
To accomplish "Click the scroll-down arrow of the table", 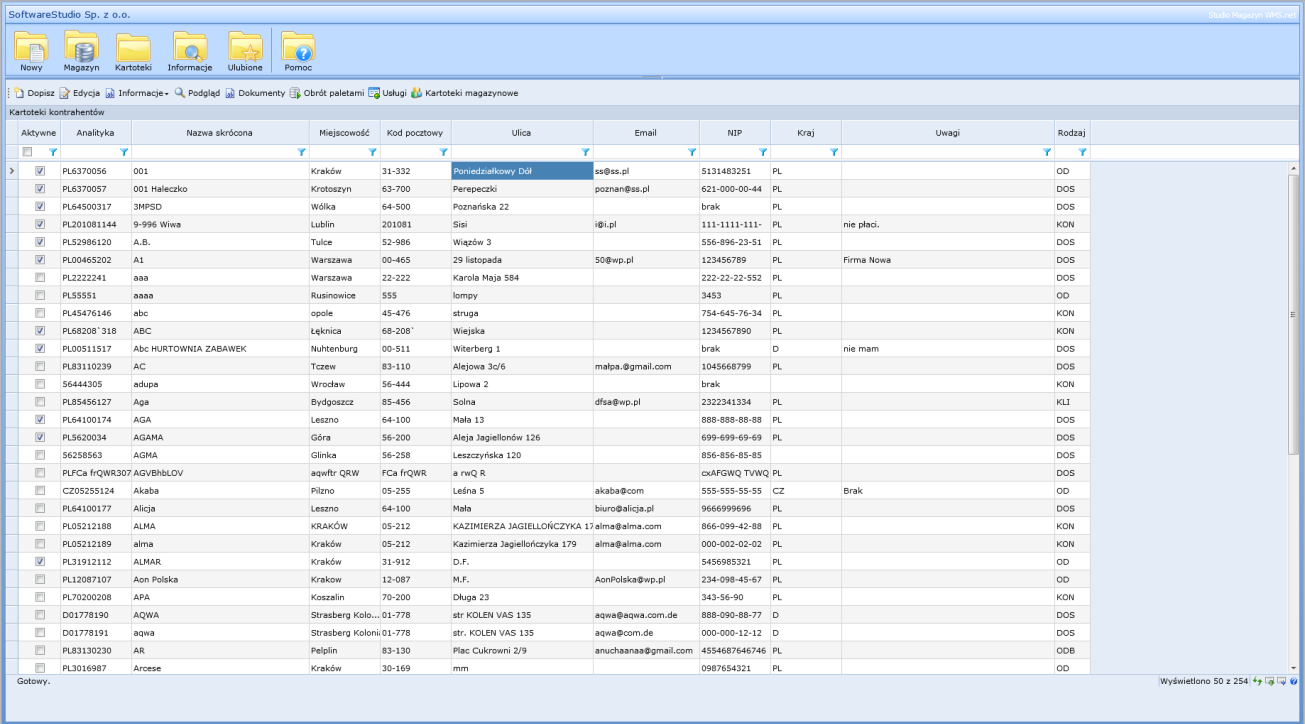I will 1295,667.
